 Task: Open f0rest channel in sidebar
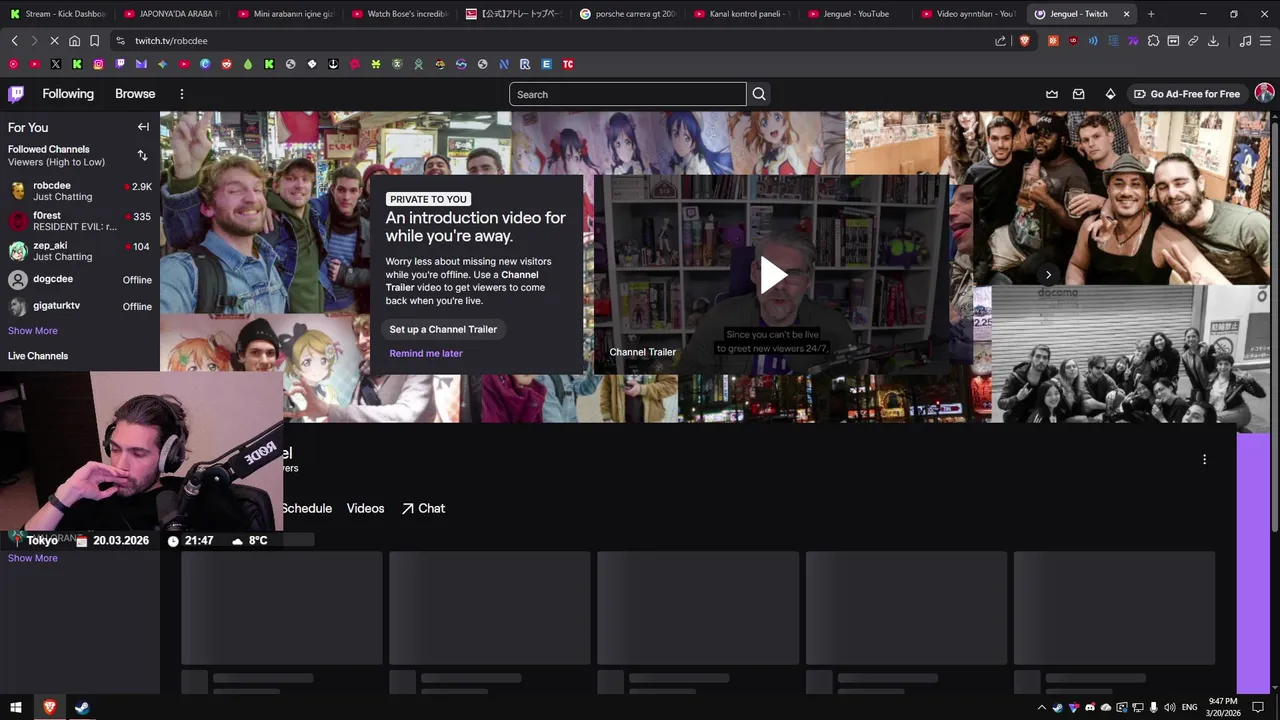[80, 221]
